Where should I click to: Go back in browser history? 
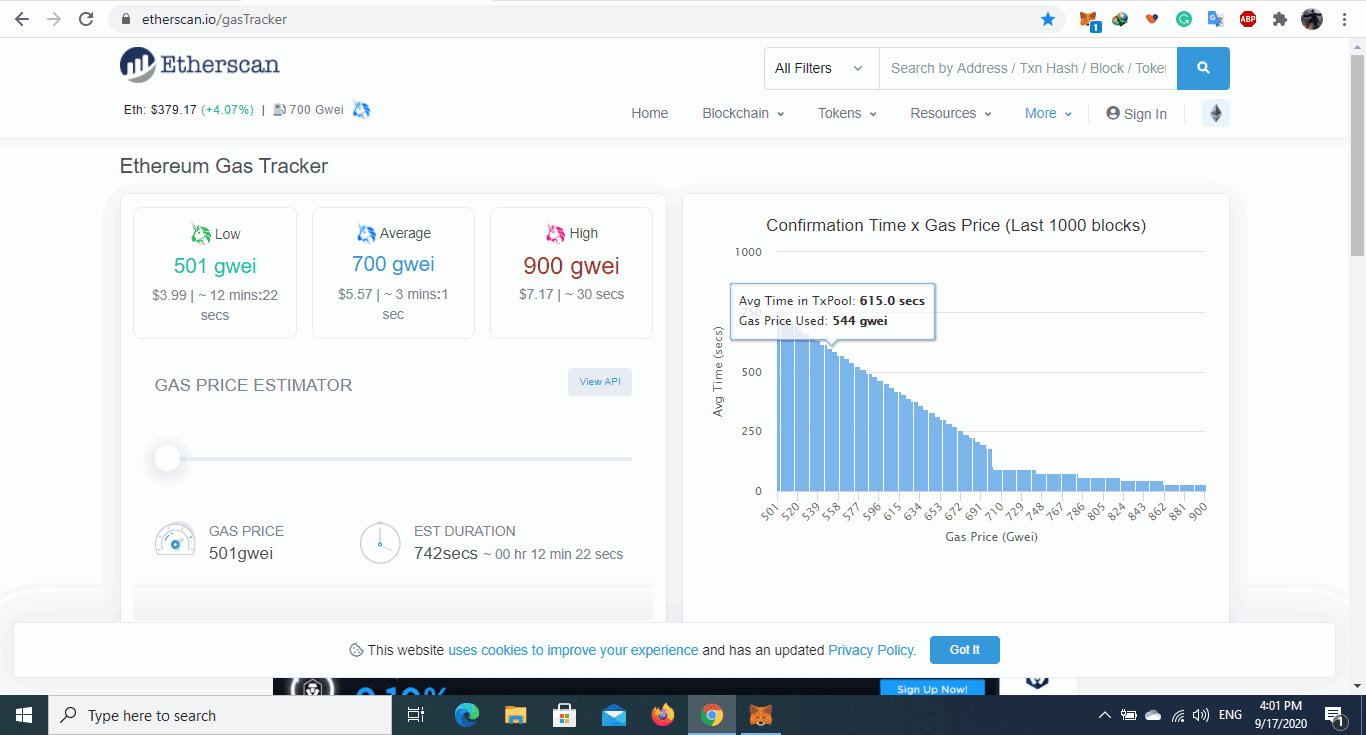pyautogui.click(x=22, y=19)
